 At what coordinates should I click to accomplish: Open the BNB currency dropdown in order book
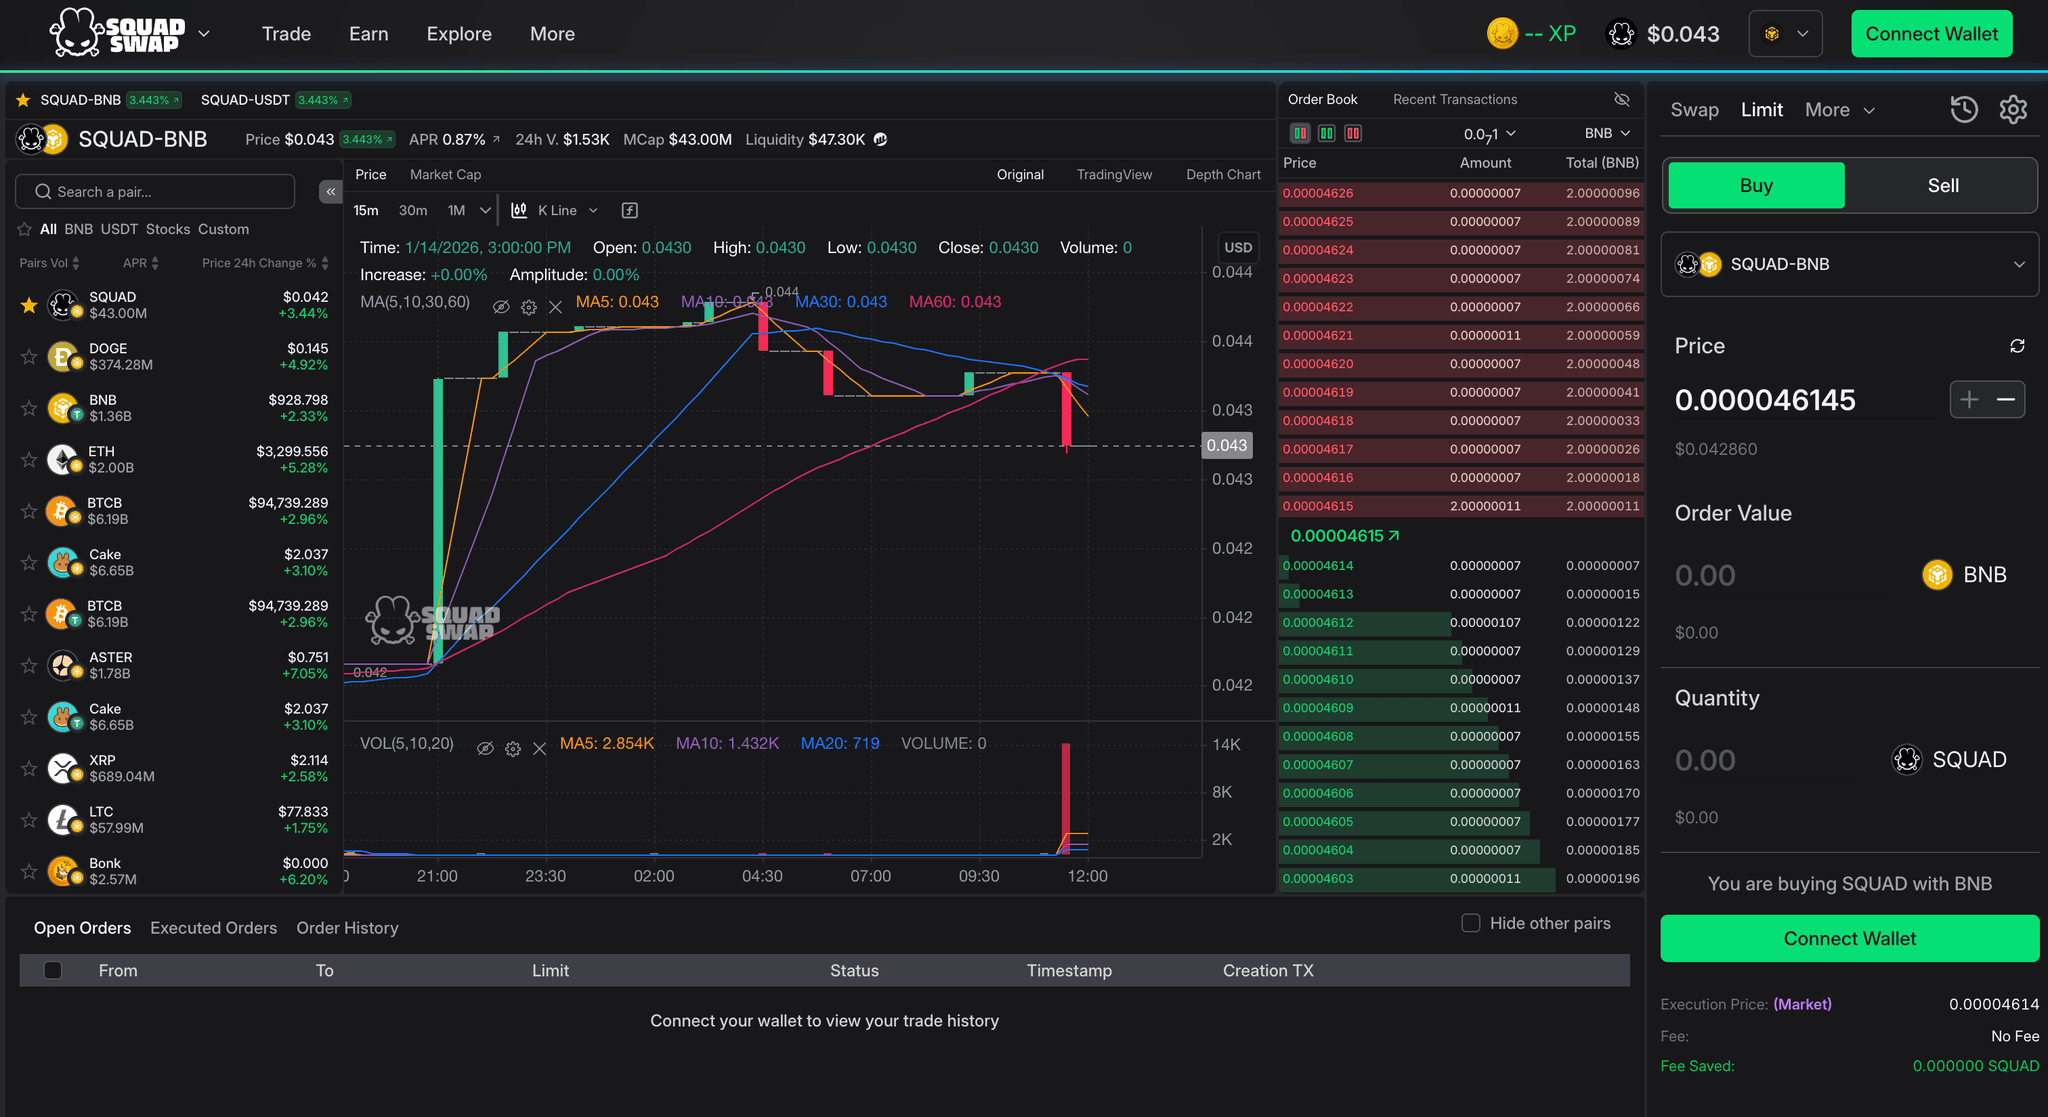pos(1608,133)
